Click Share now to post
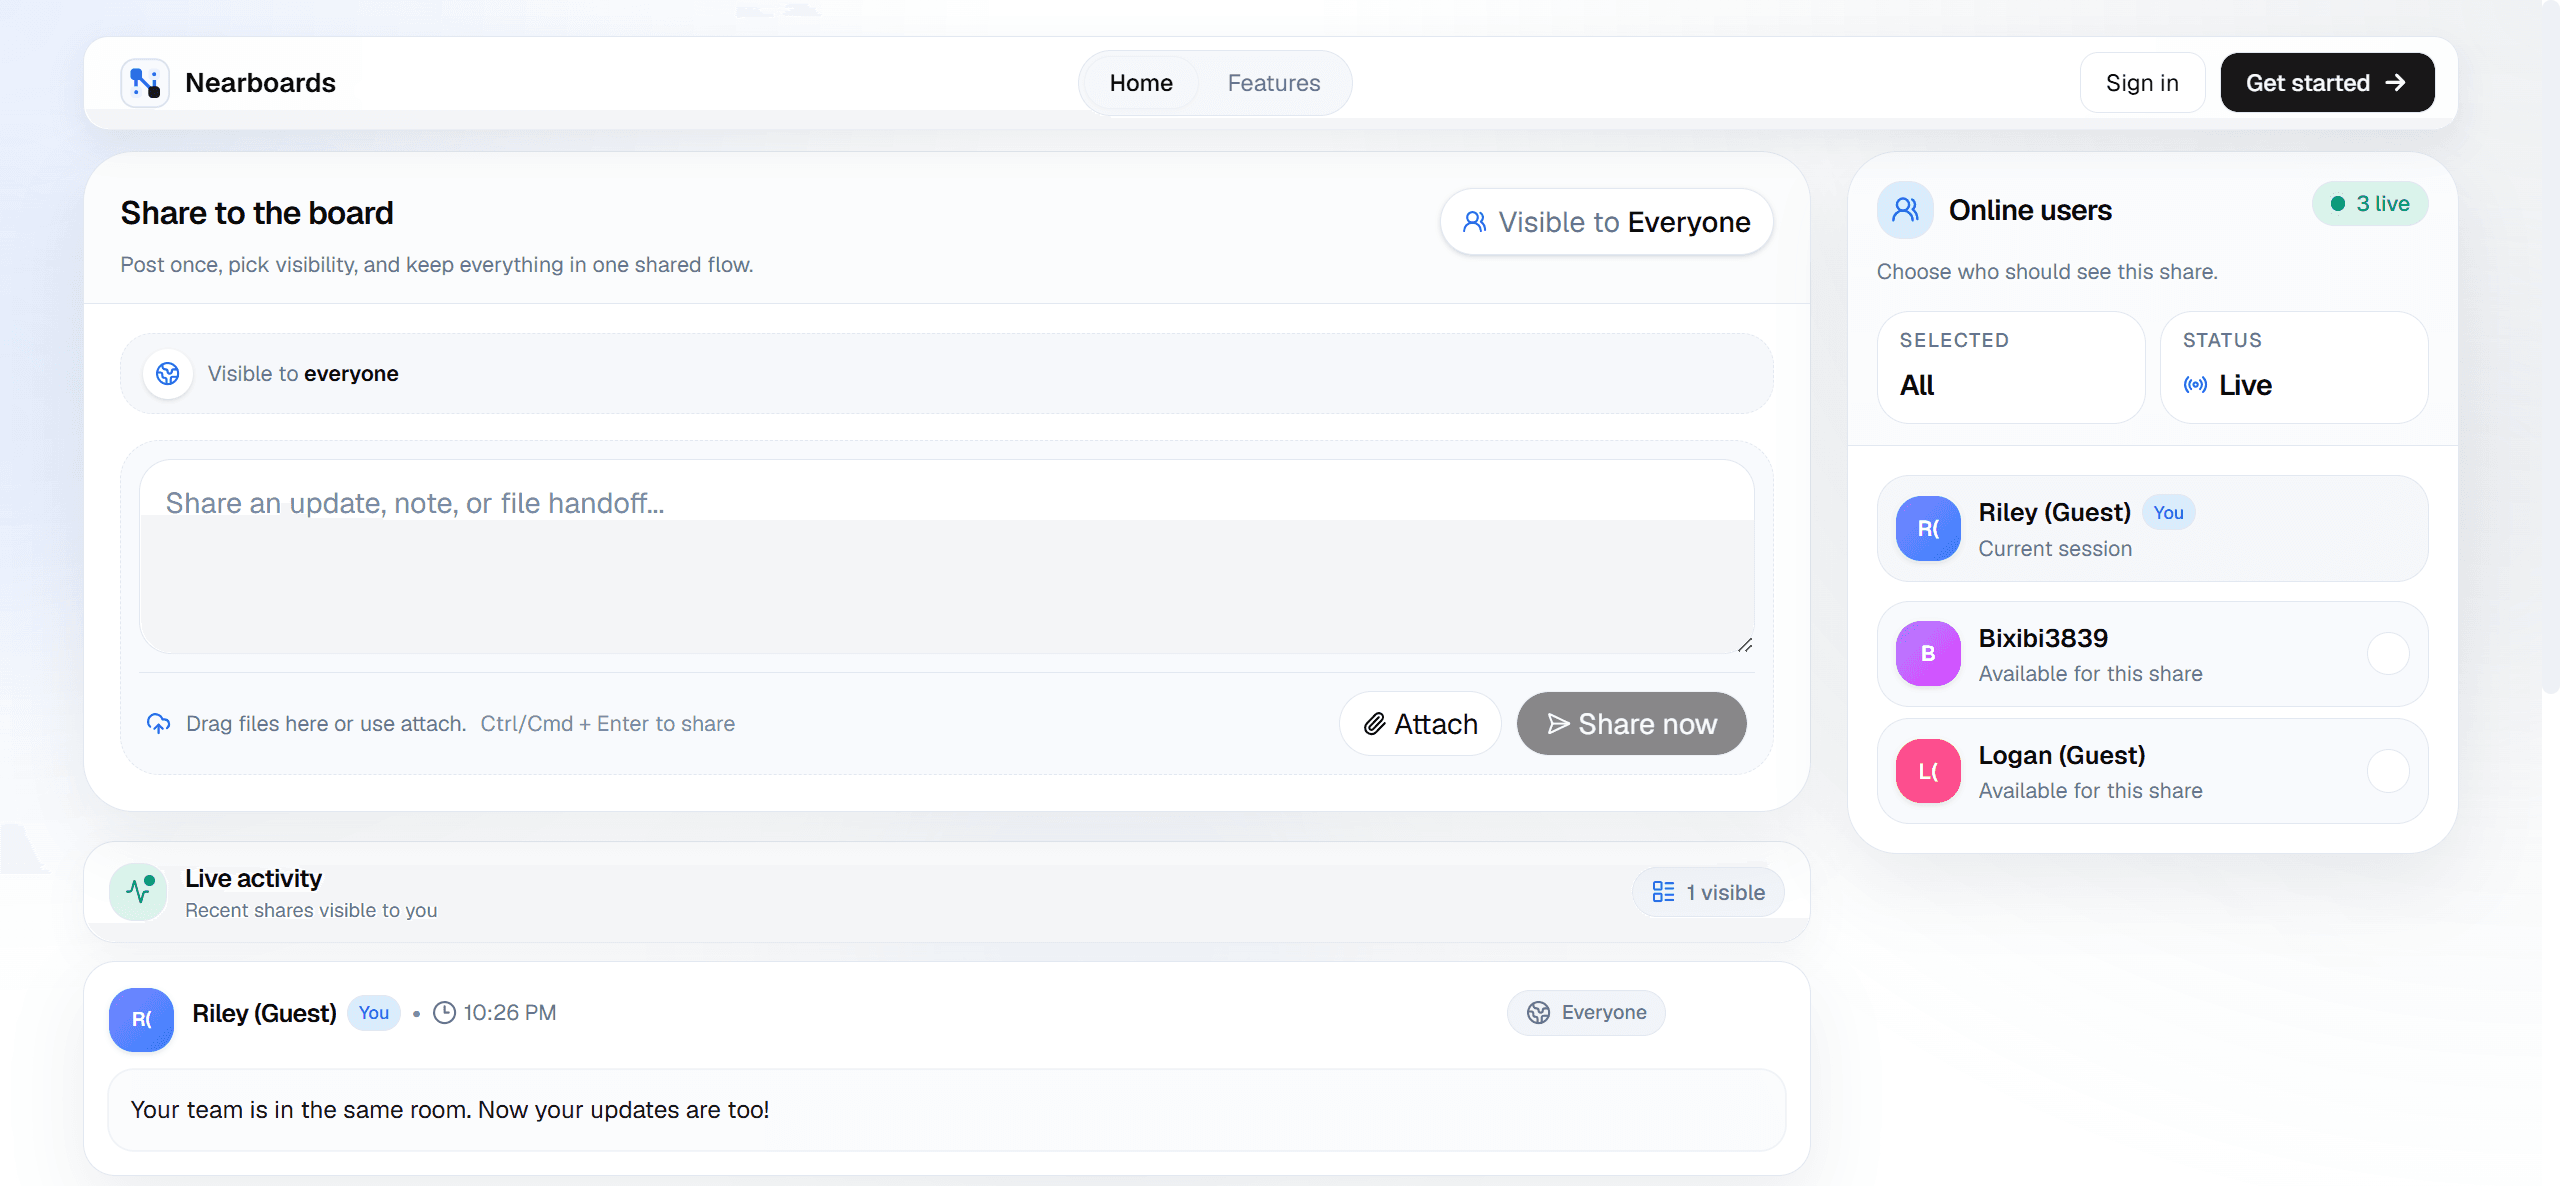The image size is (2560, 1186). point(1632,724)
